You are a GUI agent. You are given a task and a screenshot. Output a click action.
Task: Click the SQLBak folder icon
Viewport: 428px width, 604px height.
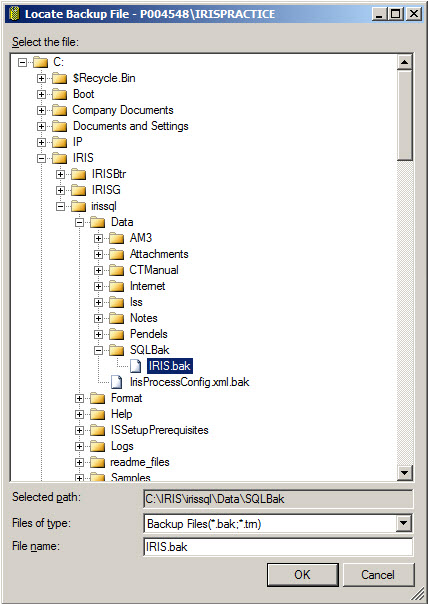116,350
